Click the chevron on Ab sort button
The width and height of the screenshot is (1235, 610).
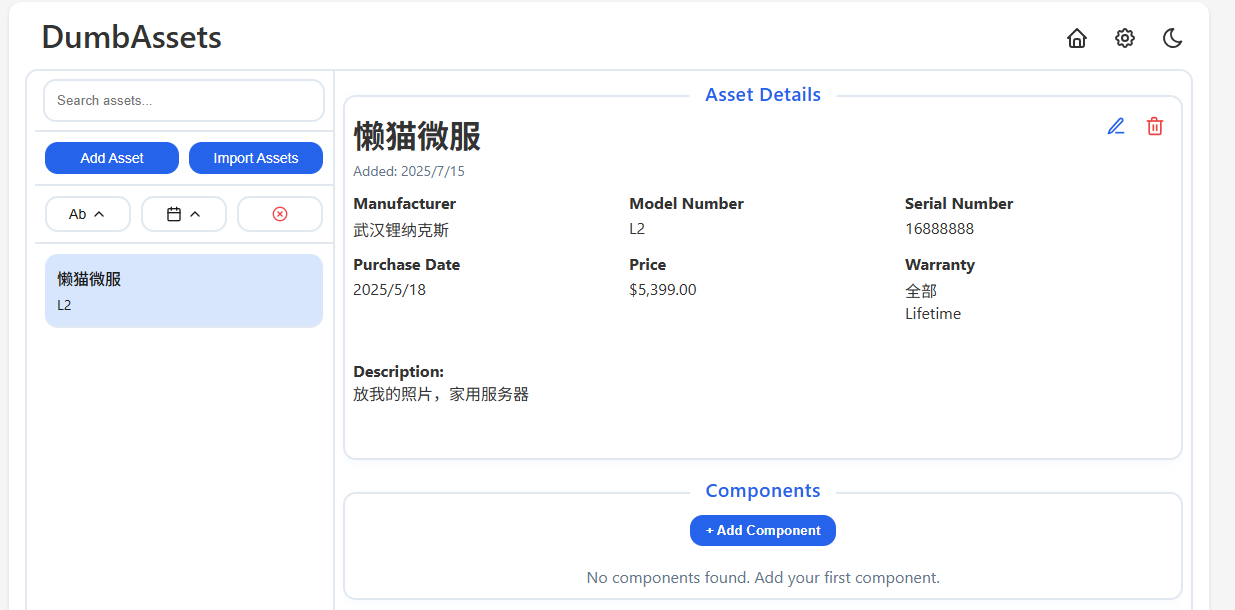click(x=99, y=214)
